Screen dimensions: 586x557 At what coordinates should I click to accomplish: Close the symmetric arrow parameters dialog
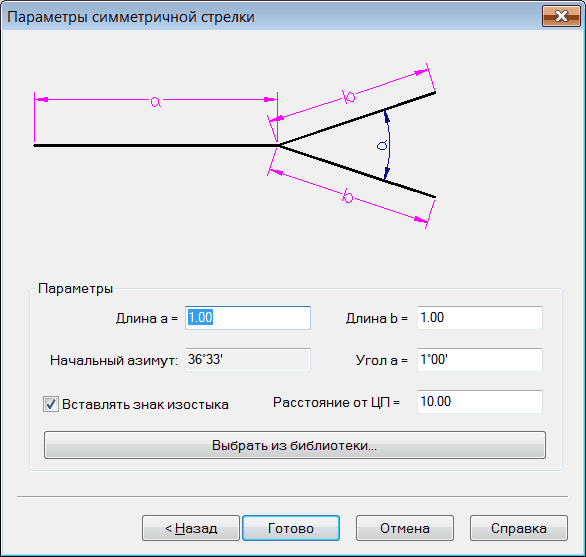[561, 16]
